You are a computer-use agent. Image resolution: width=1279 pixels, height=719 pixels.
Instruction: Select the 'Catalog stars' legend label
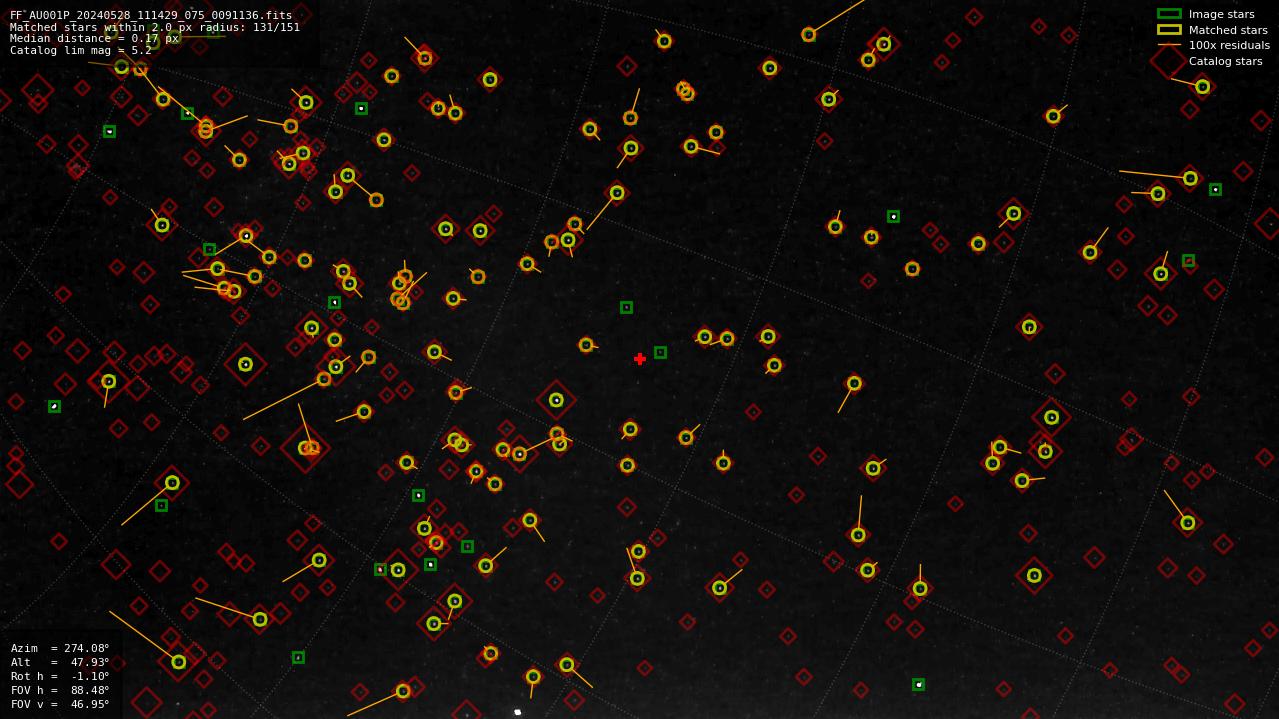(1225, 61)
